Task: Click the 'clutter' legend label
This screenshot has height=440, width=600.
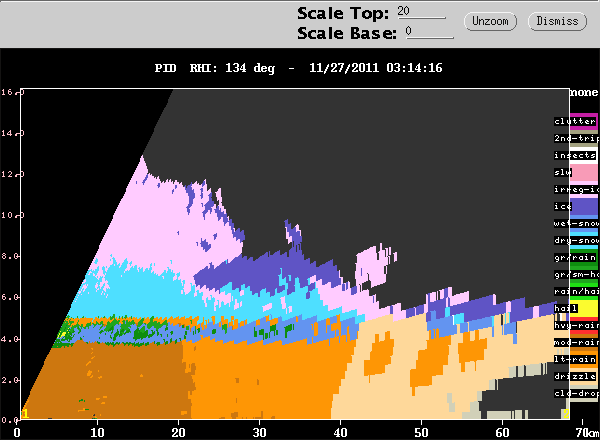Action: point(575,121)
